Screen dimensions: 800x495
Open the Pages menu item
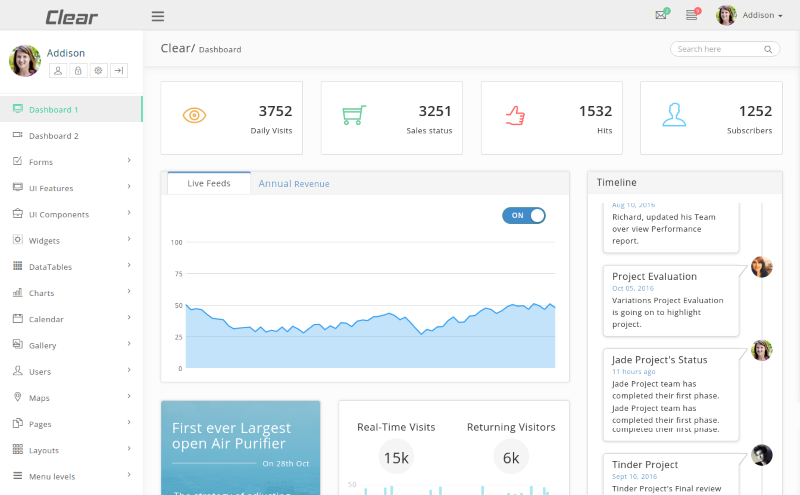(71, 424)
